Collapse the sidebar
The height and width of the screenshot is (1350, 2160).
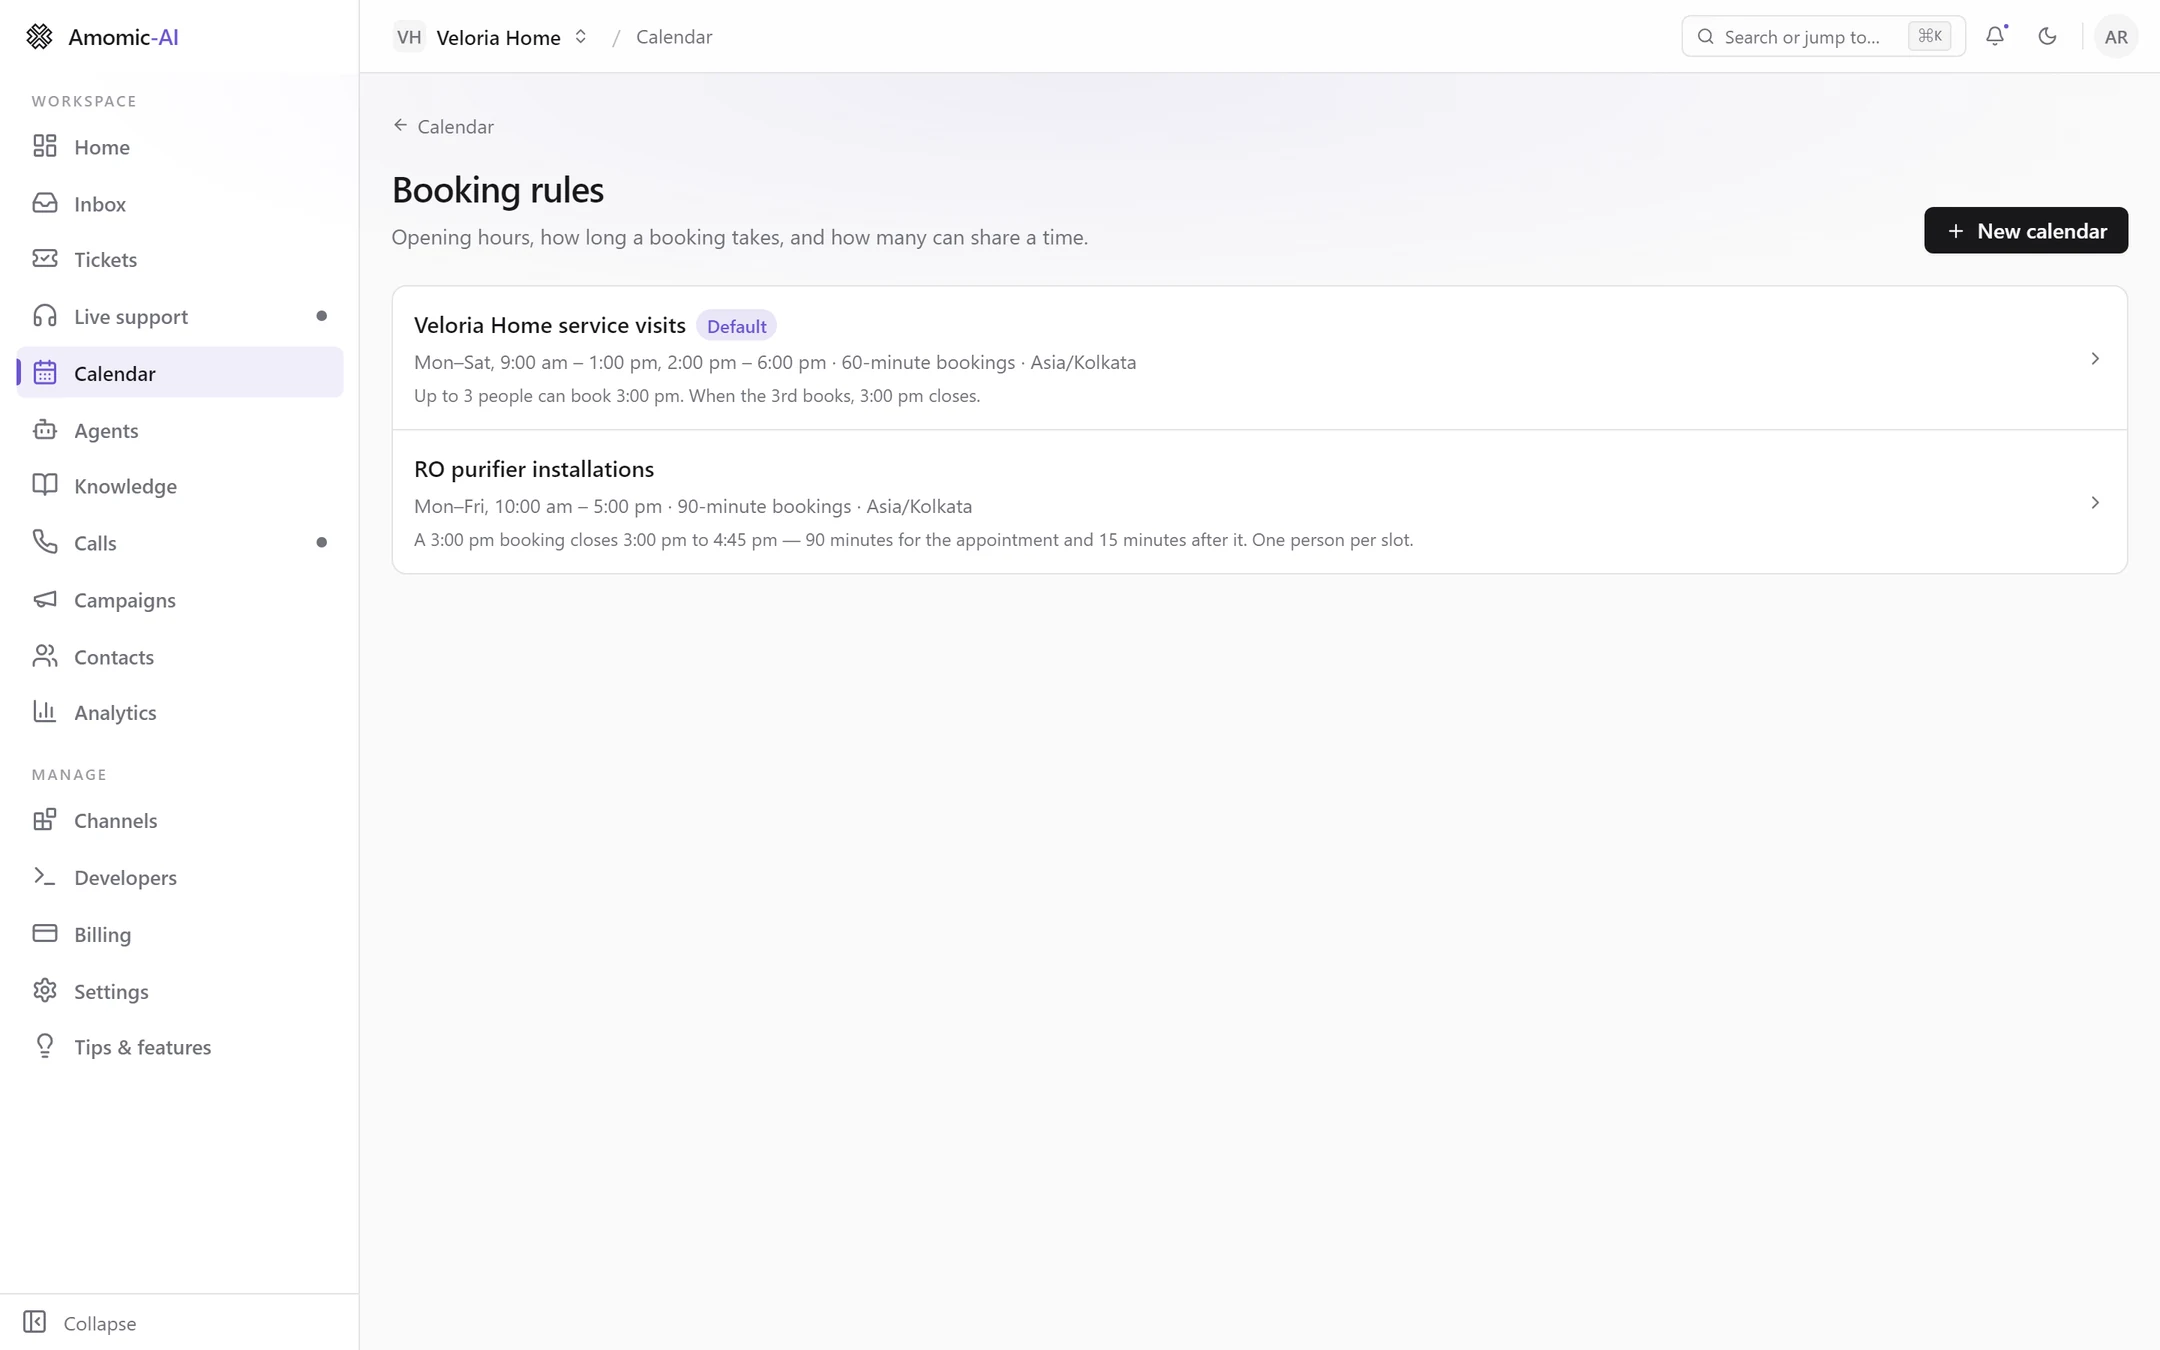point(80,1322)
